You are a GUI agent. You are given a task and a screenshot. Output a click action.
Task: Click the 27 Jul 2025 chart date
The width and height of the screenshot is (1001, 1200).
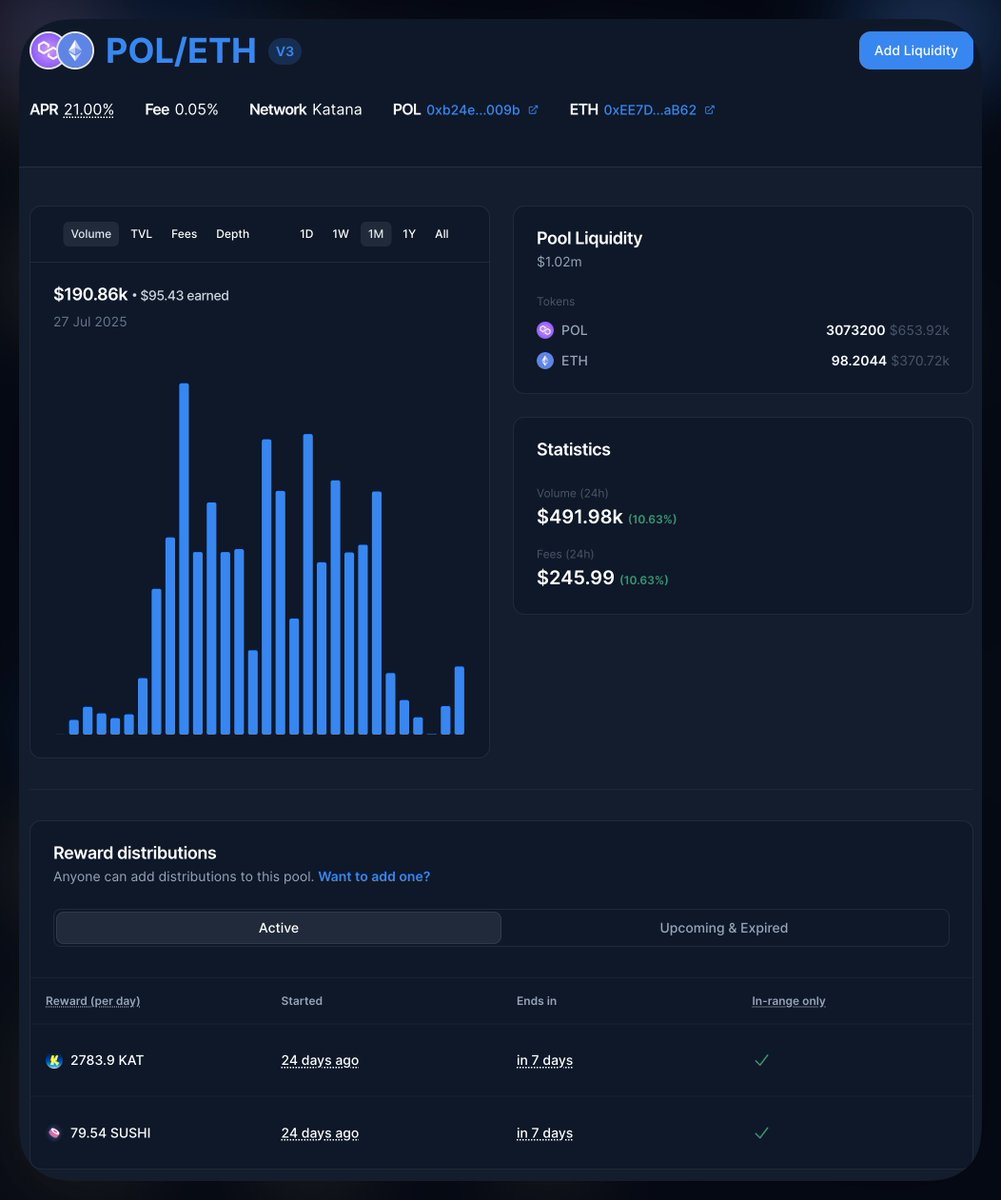(x=90, y=322)
